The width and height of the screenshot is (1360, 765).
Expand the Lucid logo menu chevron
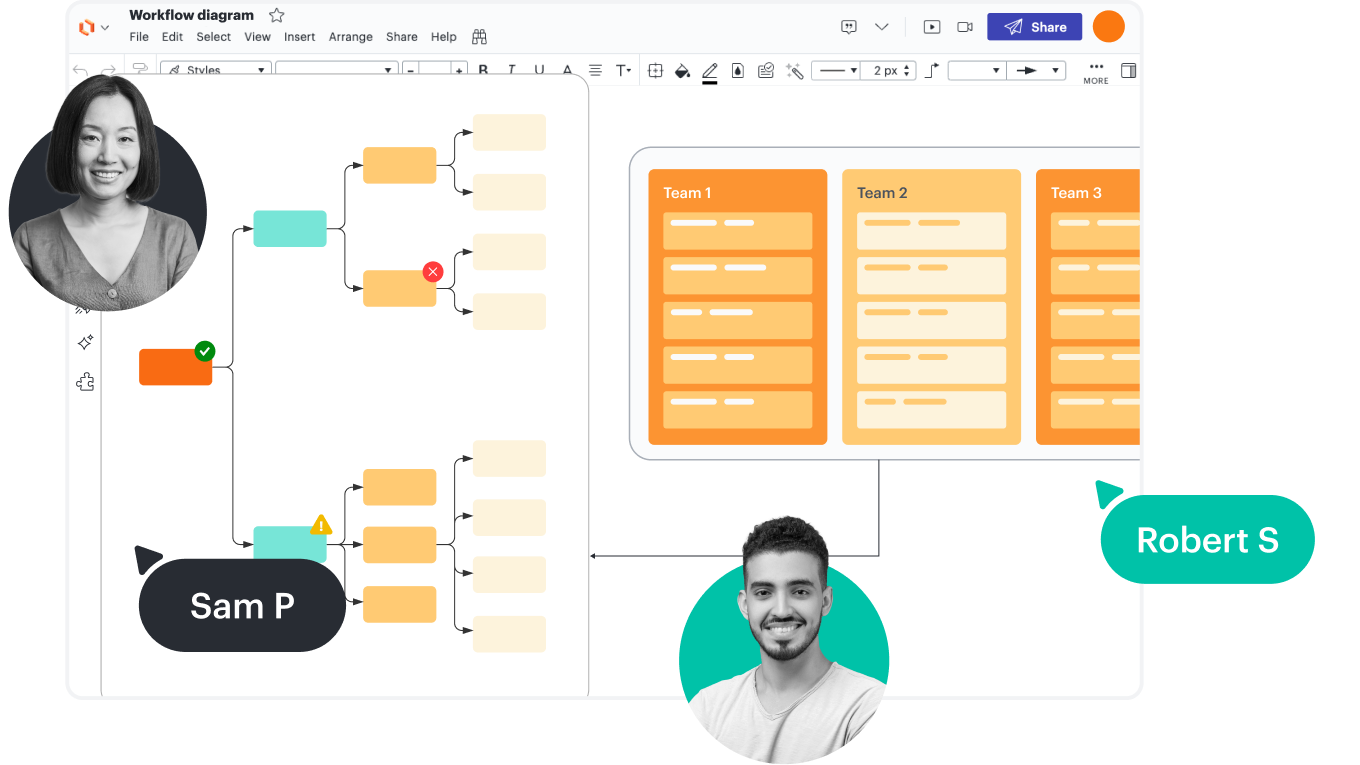click(x=105, y=27)
